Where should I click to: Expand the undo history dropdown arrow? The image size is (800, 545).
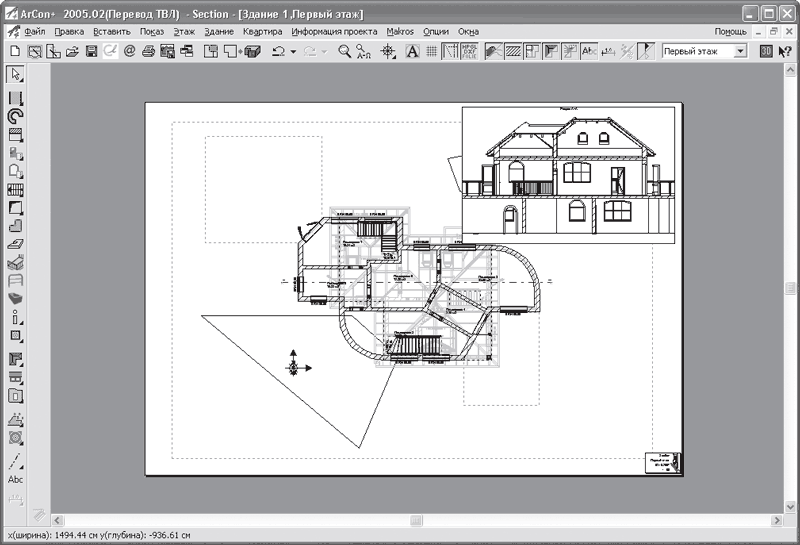pyautogui.click(x=293, y=52)
